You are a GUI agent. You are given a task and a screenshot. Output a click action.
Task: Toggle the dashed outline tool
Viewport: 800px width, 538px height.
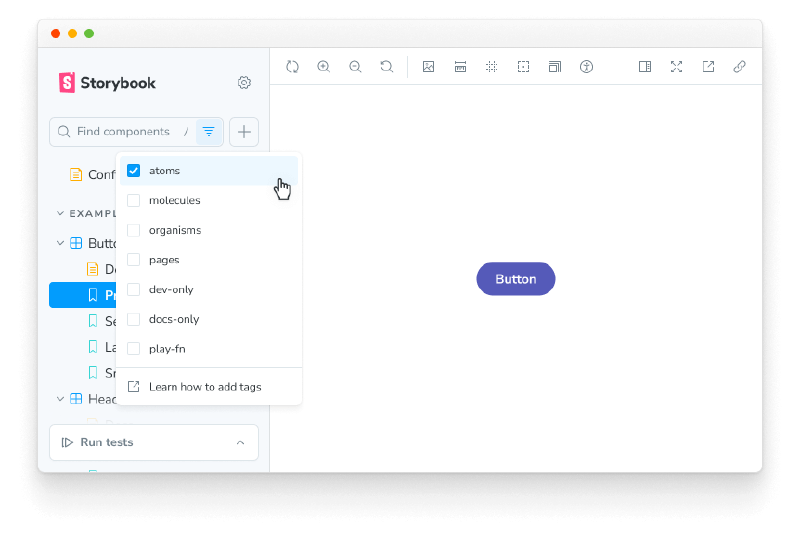[523, 67]
